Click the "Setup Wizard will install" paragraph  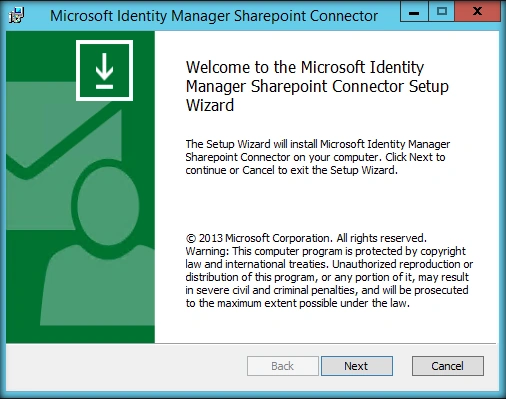(318, 157)
